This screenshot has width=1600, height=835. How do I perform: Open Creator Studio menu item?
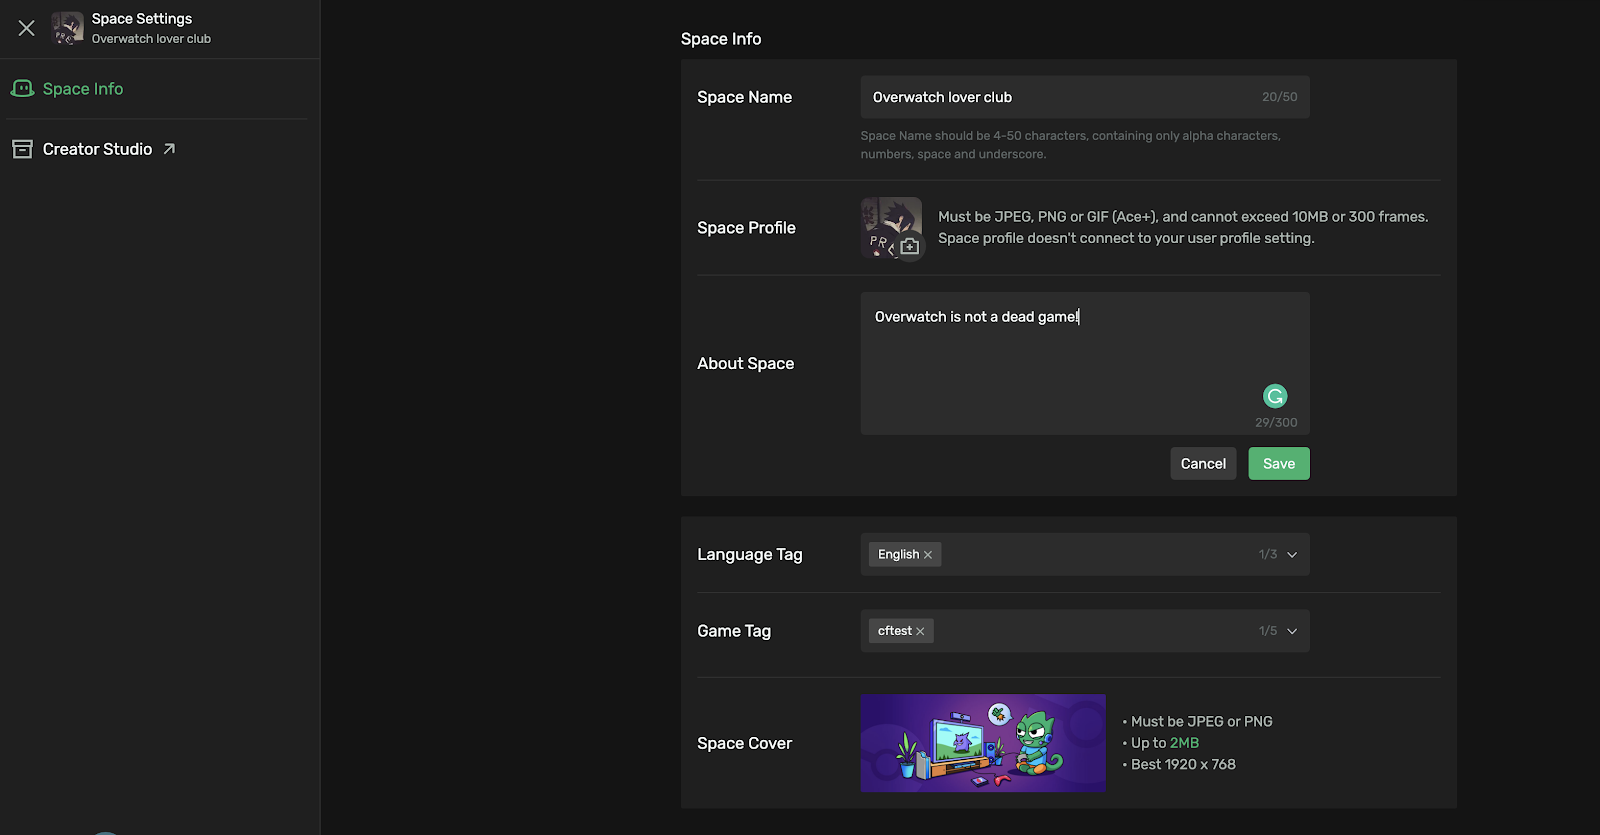(x=97, y=149)
